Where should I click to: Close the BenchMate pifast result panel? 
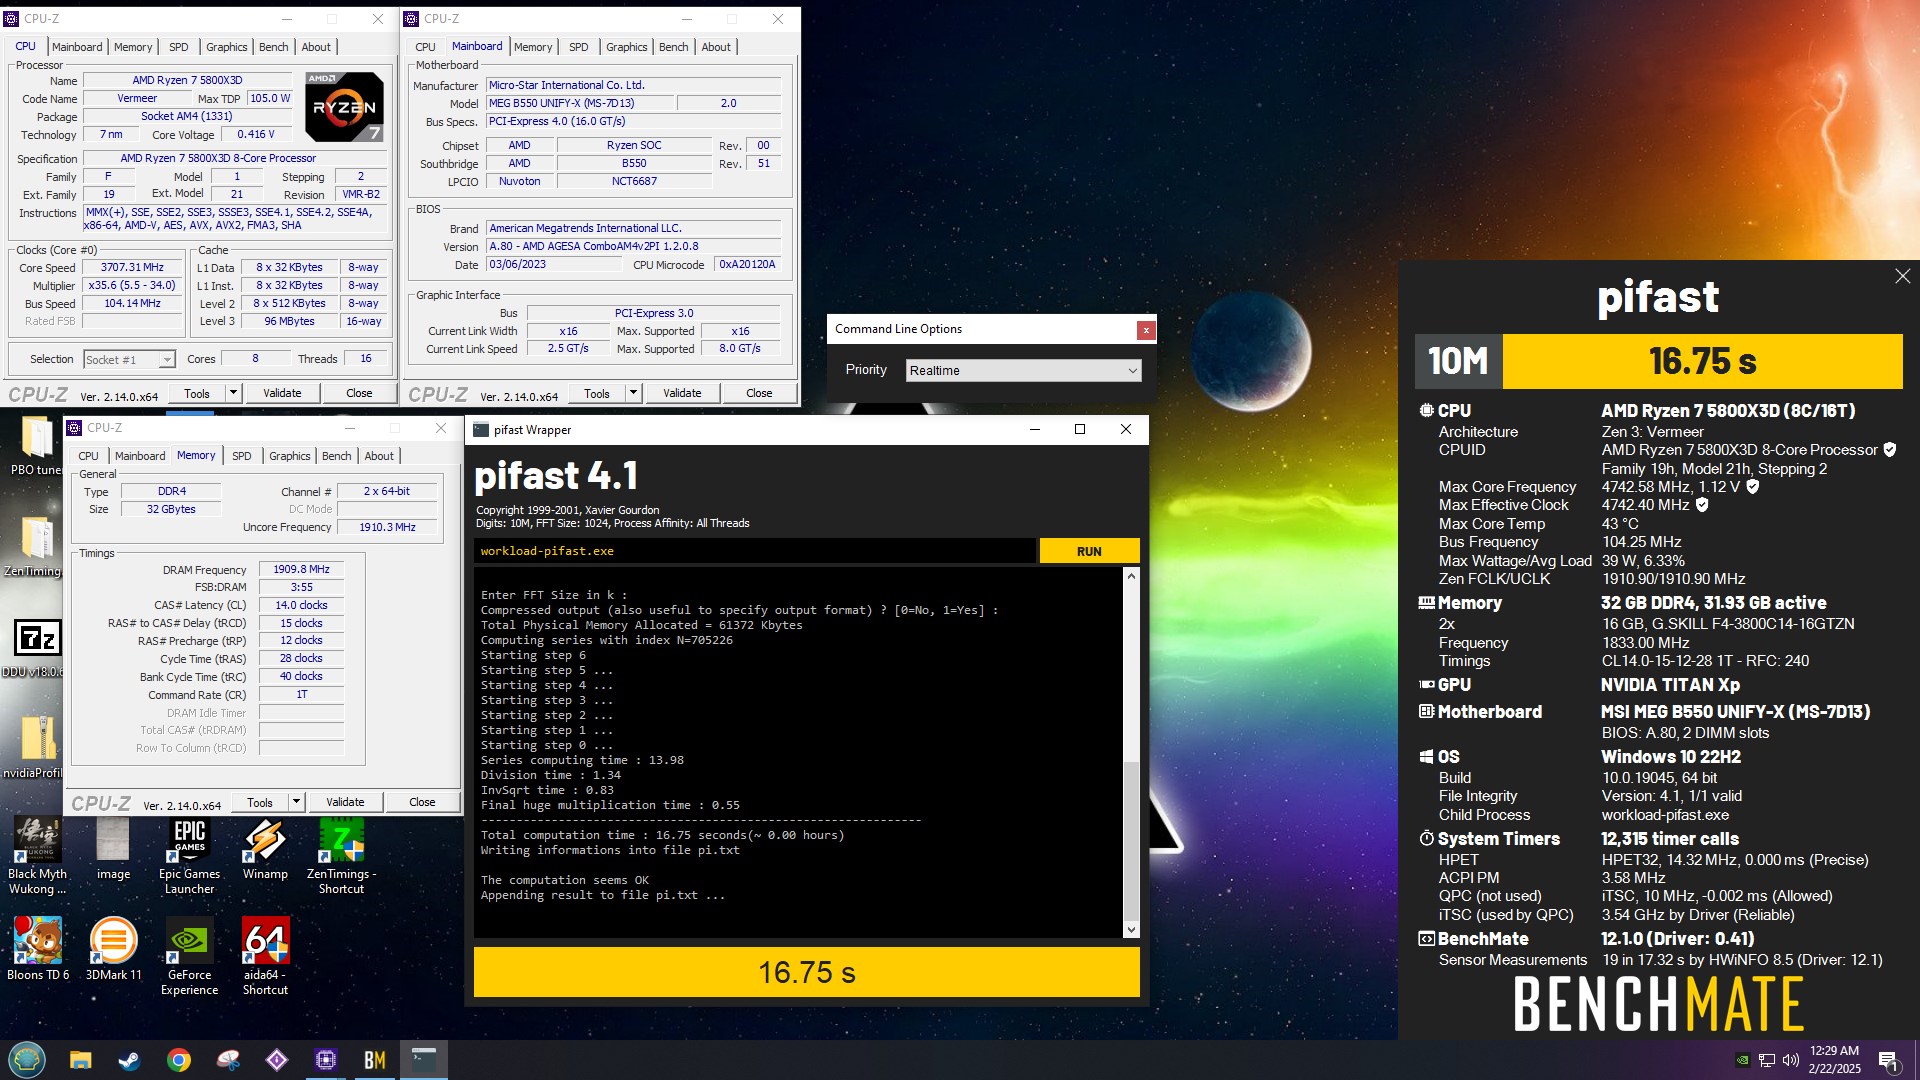tap(1902, 276)
